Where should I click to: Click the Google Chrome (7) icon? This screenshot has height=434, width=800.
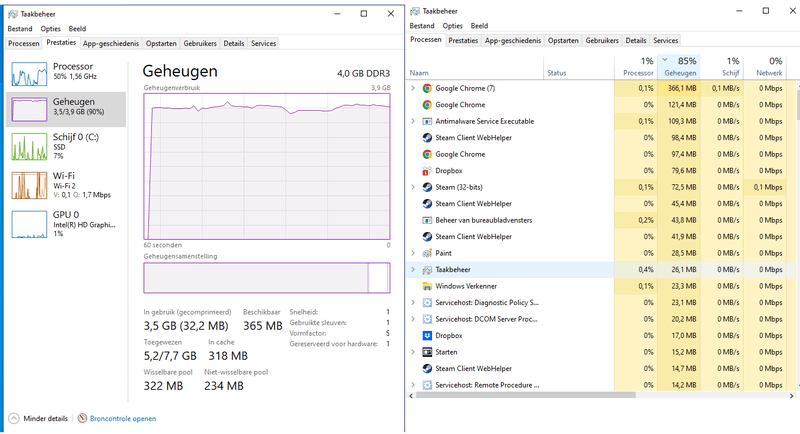point(427,88)
